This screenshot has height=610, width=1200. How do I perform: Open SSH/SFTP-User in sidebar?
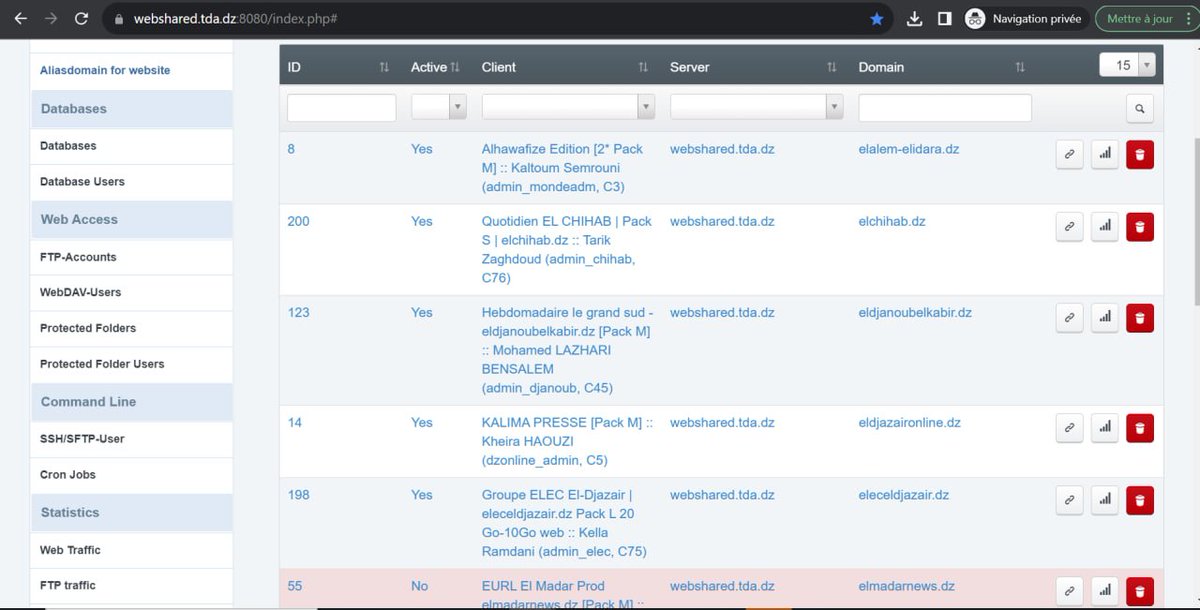pyautogui.click(x=82, y=439)
